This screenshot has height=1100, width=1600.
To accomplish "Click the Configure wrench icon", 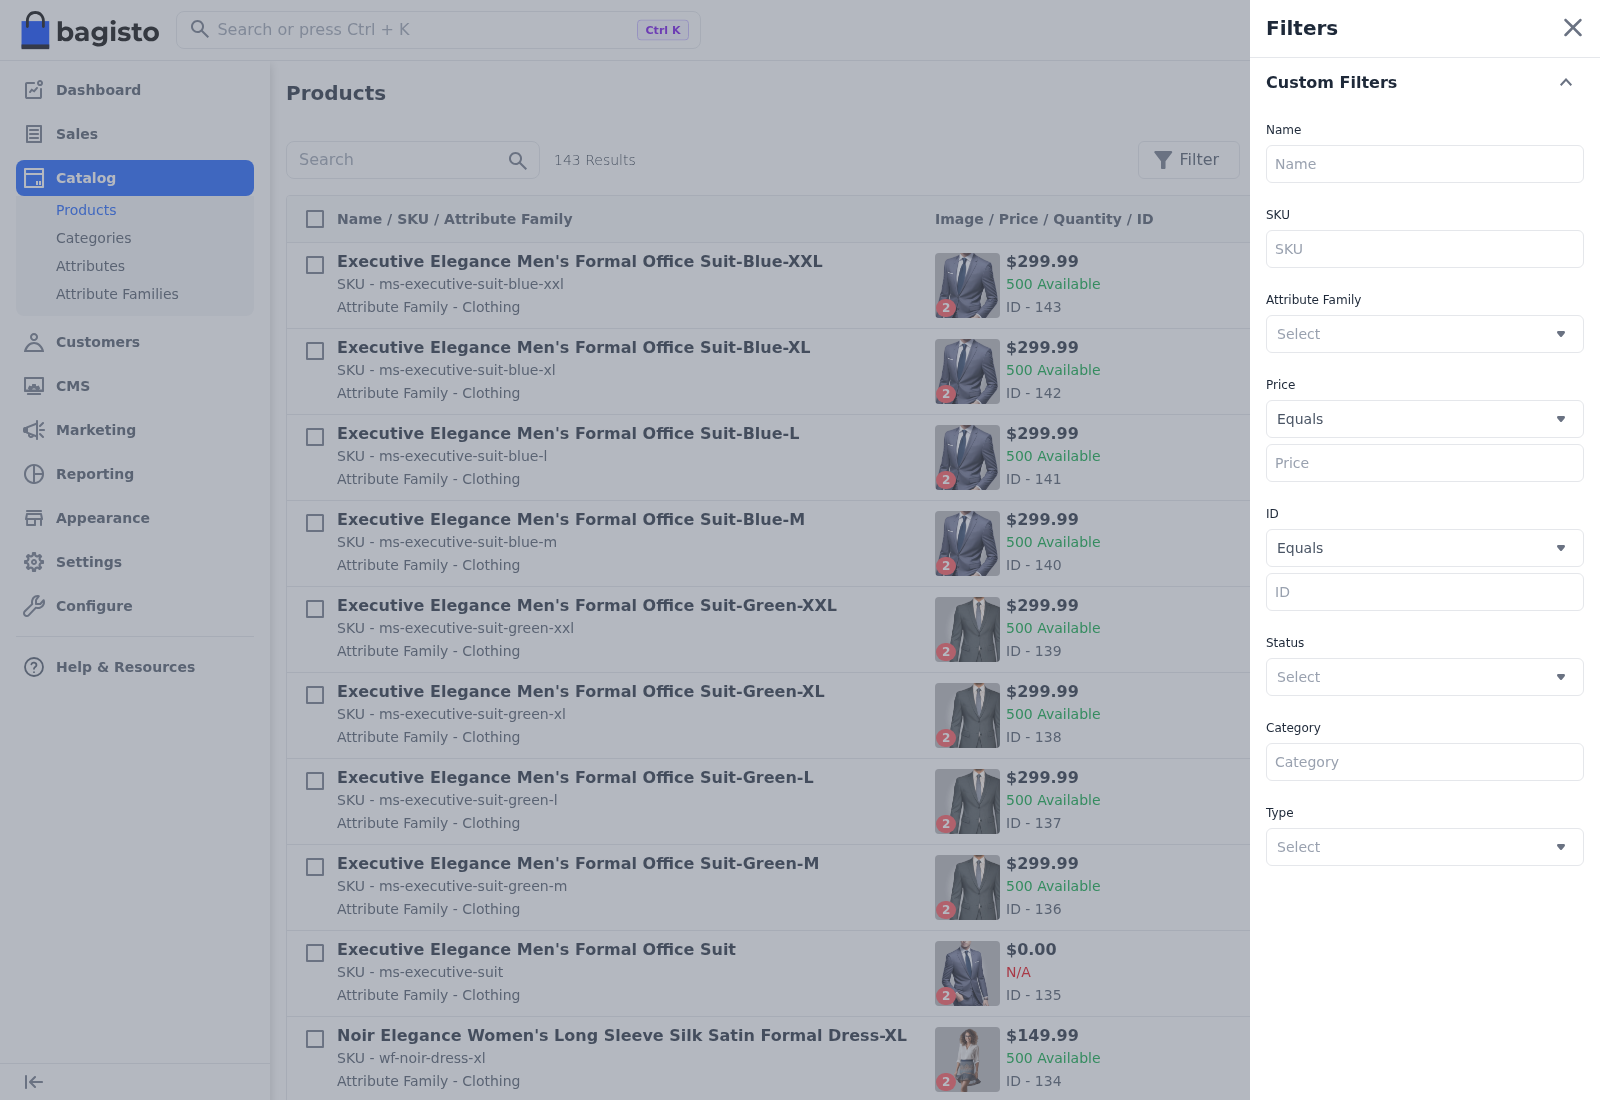I will [34, 606].
